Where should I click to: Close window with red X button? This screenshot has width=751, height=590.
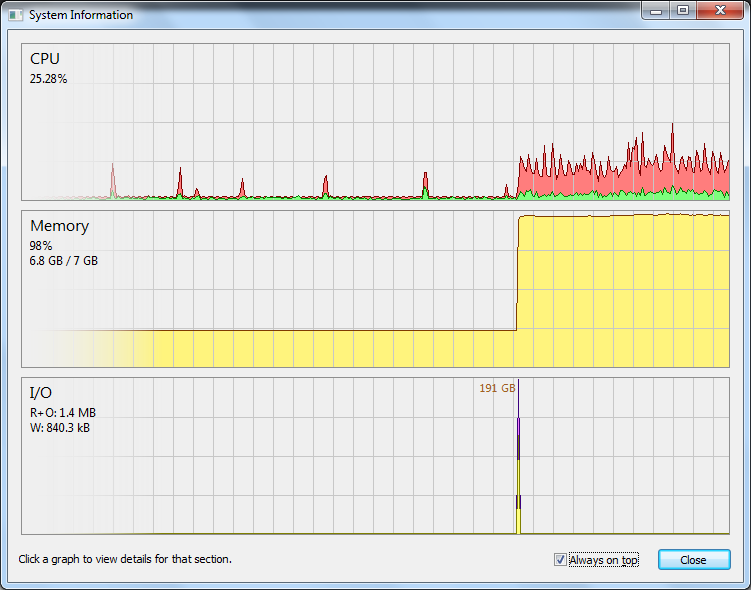click(720, 11)
